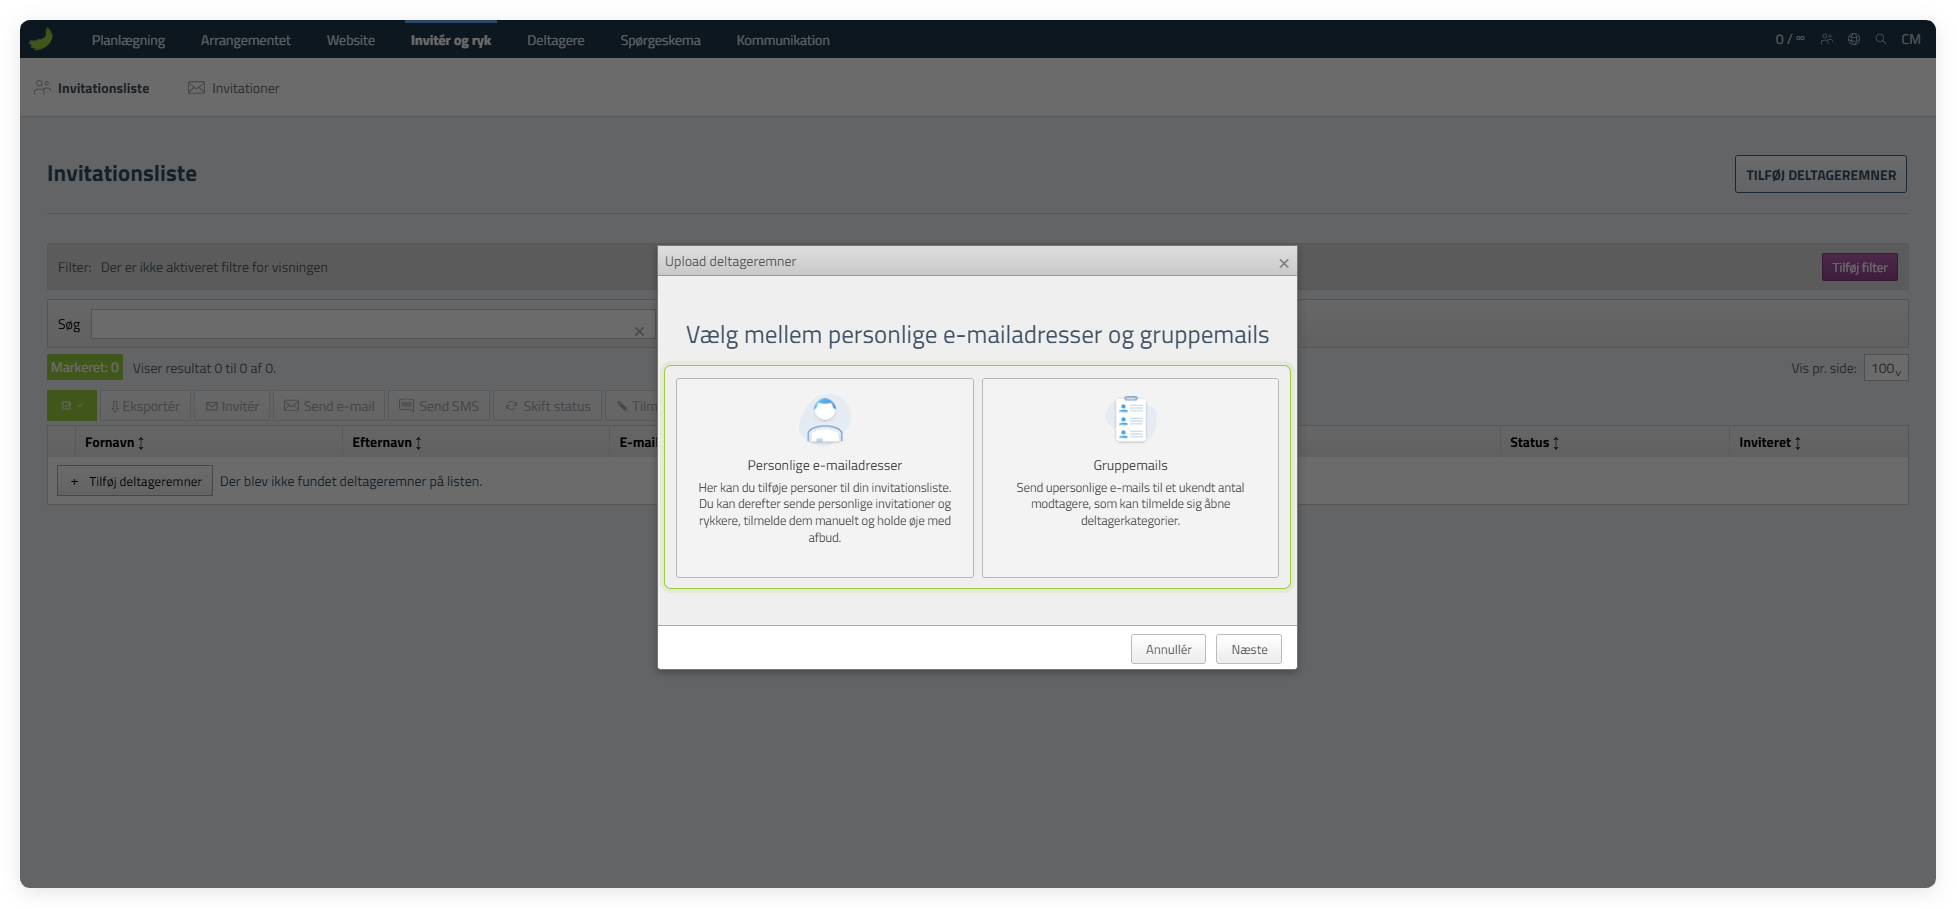Screen dimensions: 1956x908
Task: Select the Personlige e-mailadresser person icon
Action: point(825,419)
